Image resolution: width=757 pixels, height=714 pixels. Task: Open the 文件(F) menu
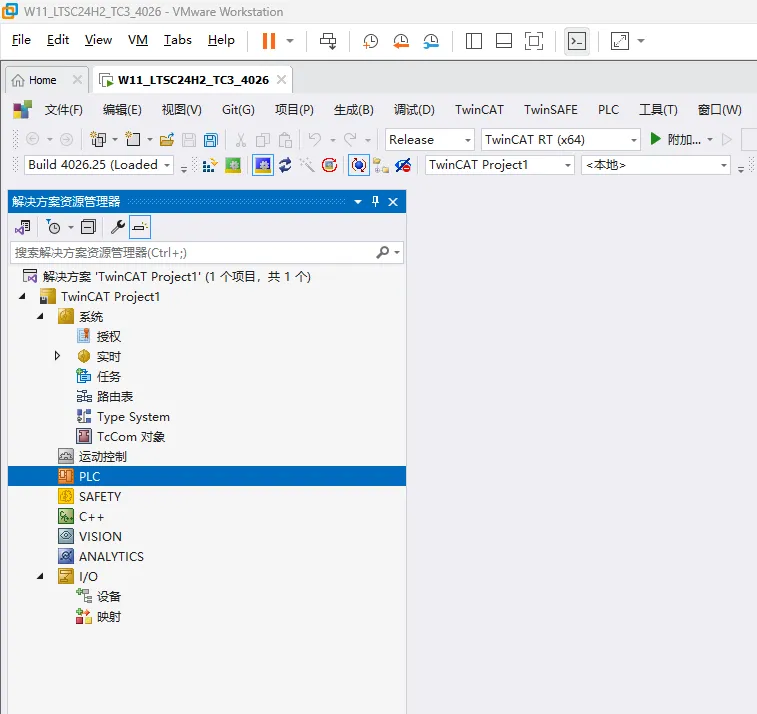(64, 110)
